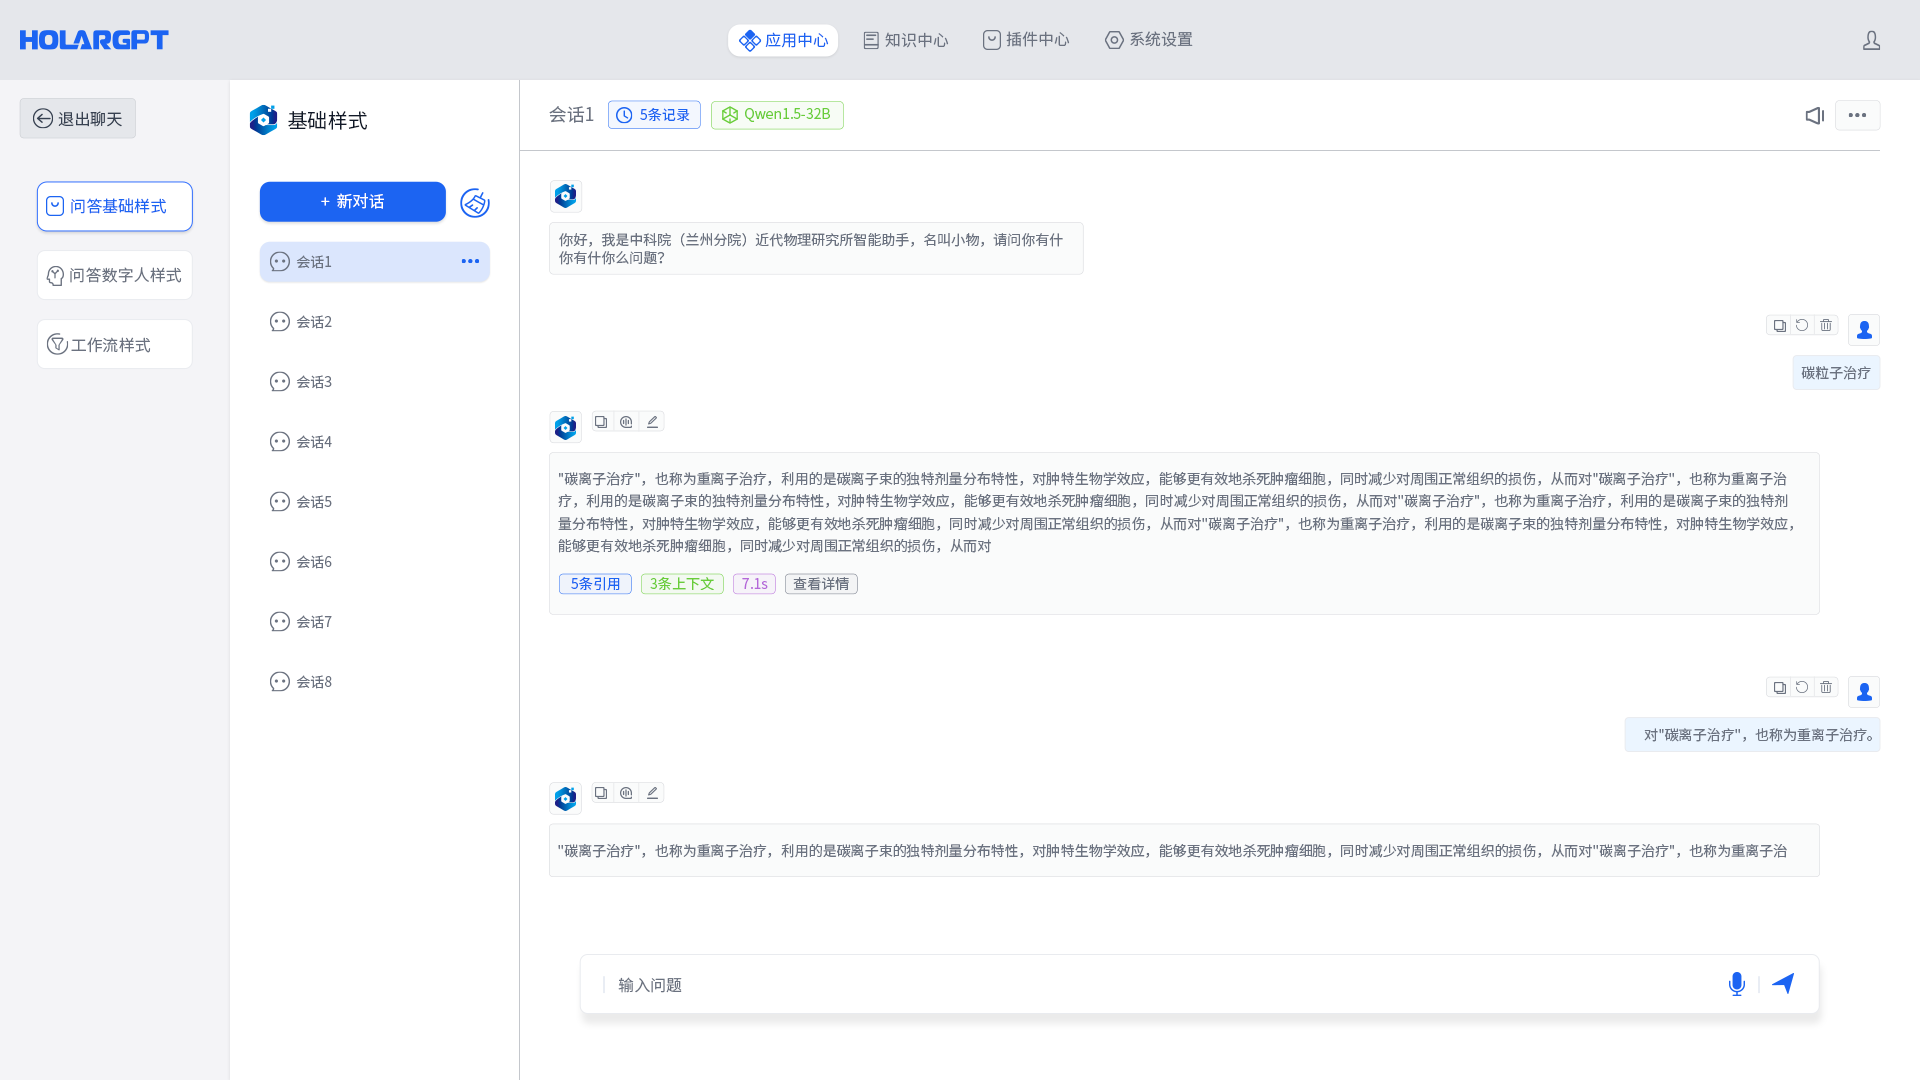The image size is (1920, 1080).
Task: Copy the second assistant answer
Action: [601, 793]
